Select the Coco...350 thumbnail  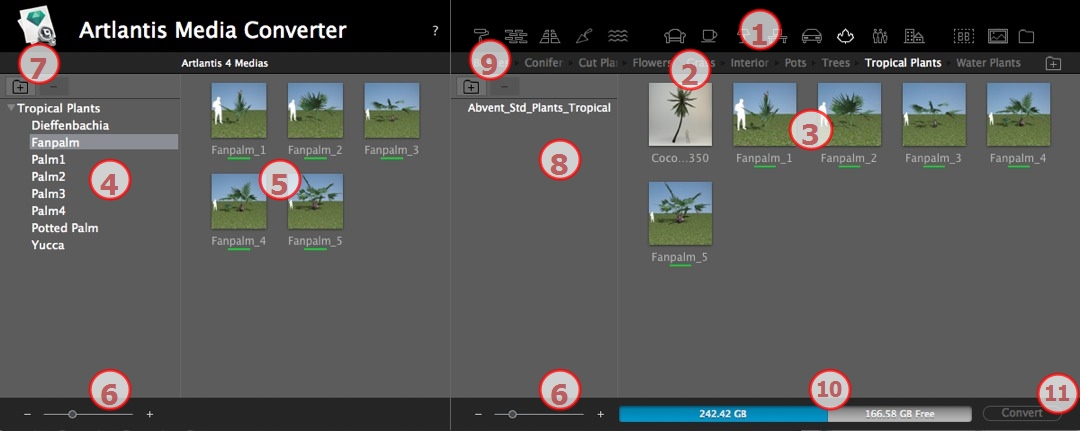pos(680,114)
